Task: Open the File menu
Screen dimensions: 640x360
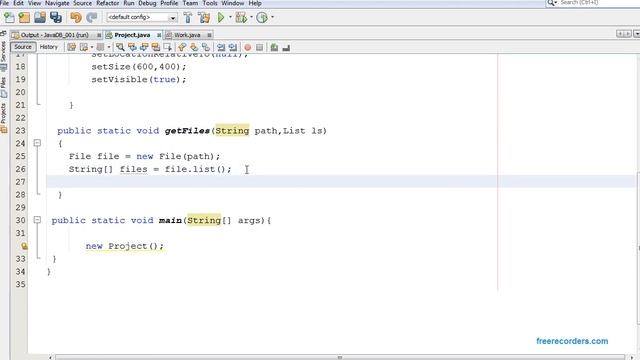Action: click(4, 3)
